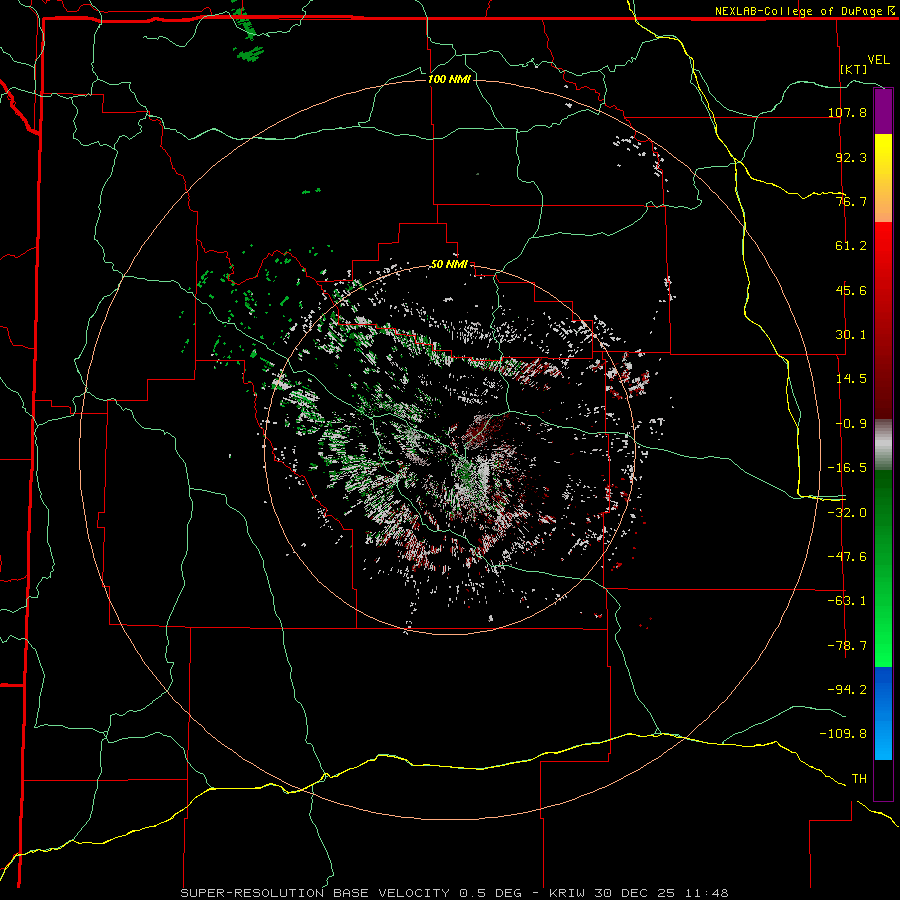Click the TH threshold label

pos(859,779)
